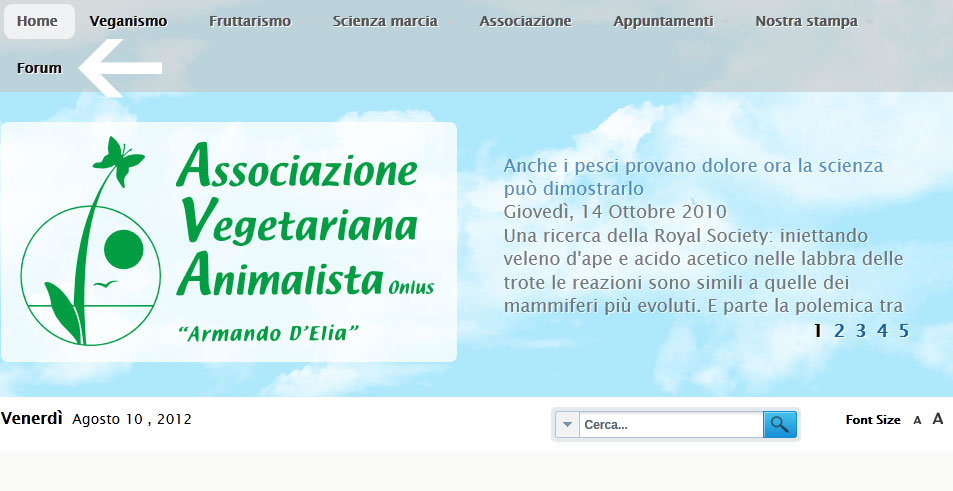Open the Associazione menu
This screenshot has height=491, width=953.
(525, 21)
